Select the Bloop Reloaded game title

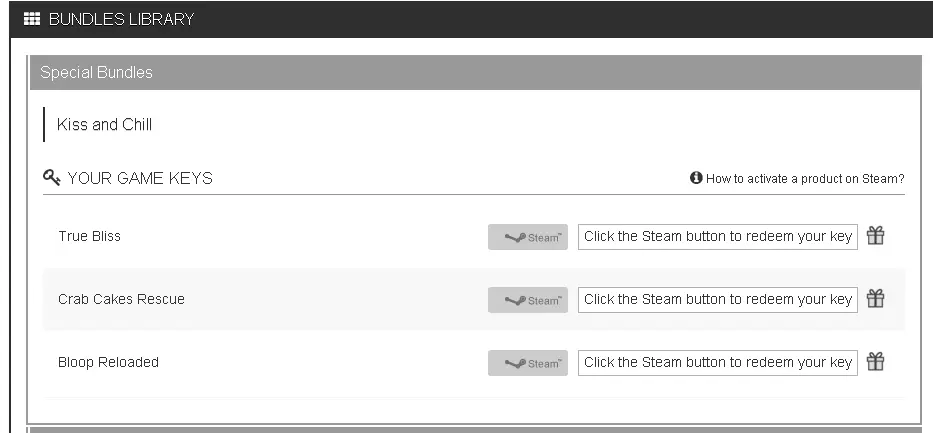(108, 362)
